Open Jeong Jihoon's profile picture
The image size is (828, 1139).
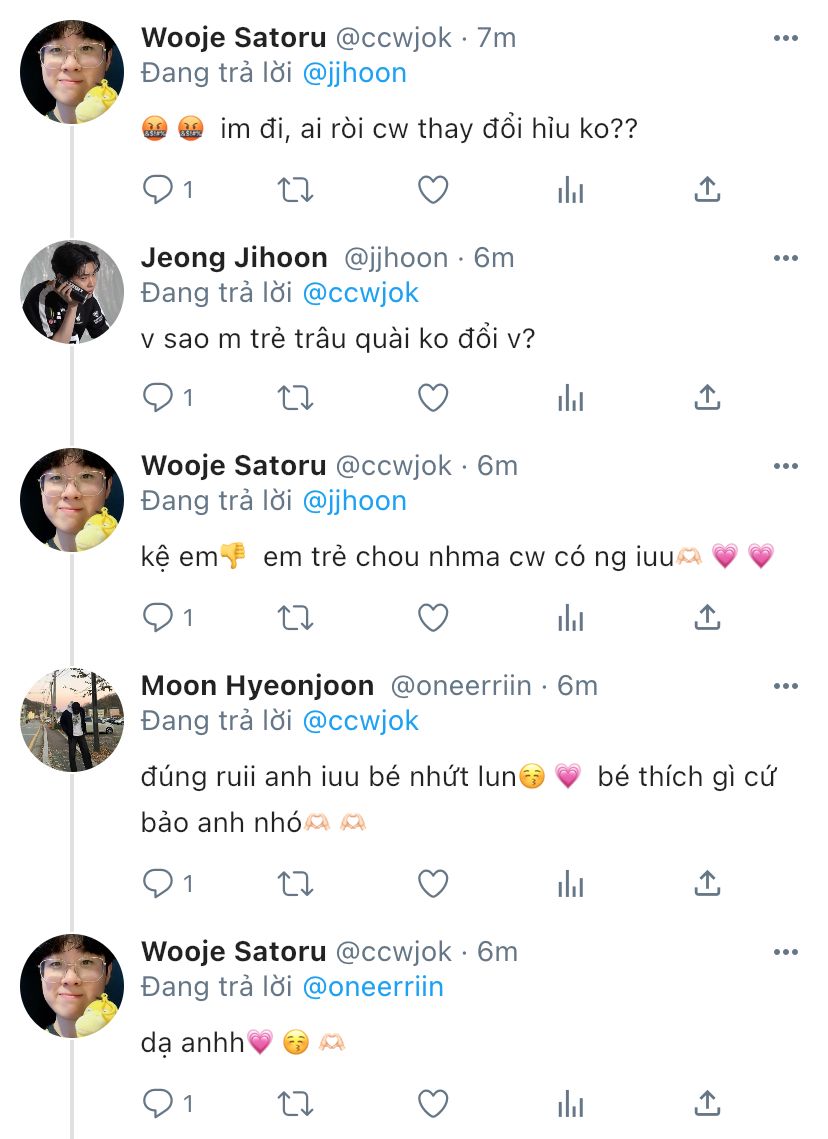click(x=72, y=292)
